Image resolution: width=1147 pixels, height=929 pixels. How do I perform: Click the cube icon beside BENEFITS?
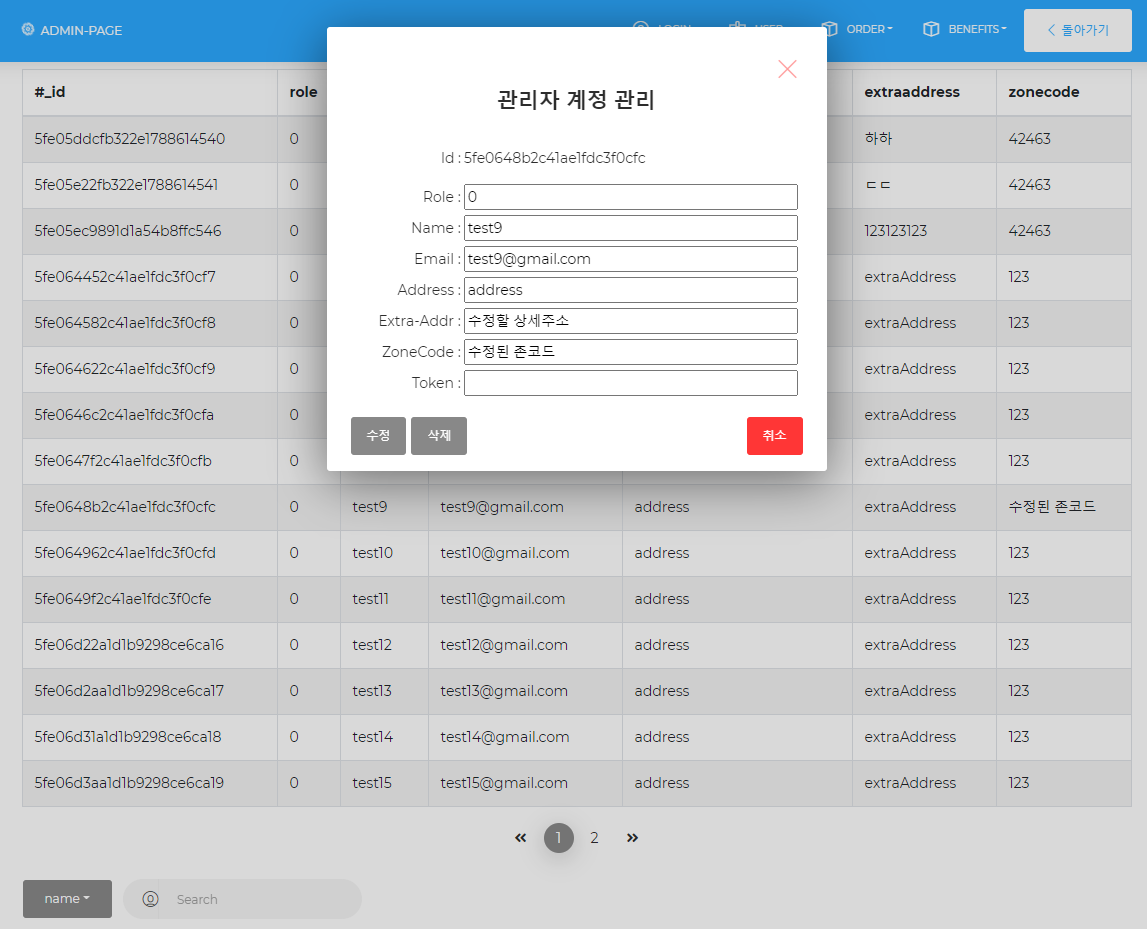[x=933, y=29]
